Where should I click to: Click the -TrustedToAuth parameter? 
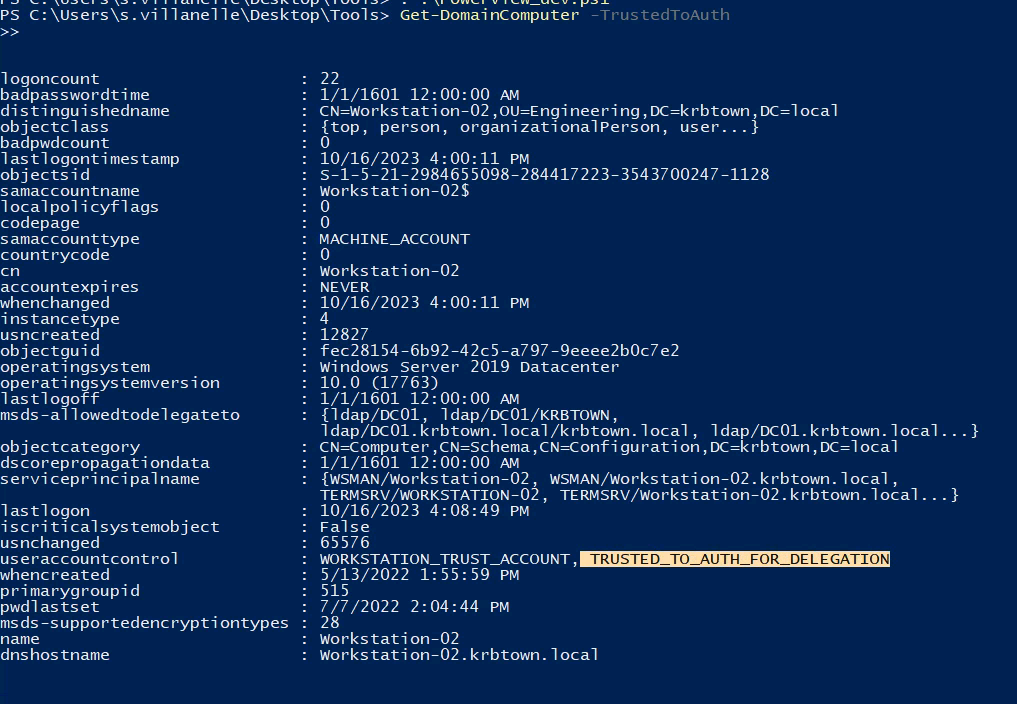(660, 15)
